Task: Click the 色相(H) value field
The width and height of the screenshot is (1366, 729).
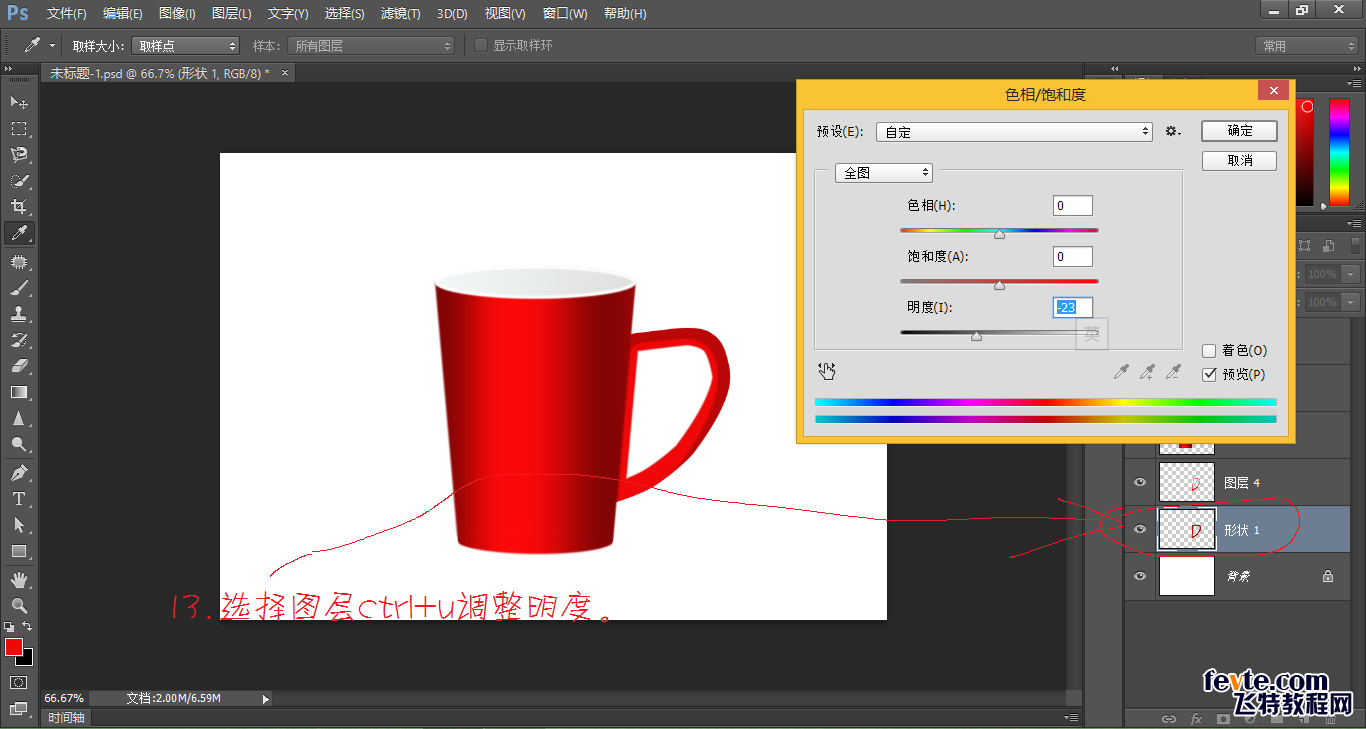Action: [1073, 206]
